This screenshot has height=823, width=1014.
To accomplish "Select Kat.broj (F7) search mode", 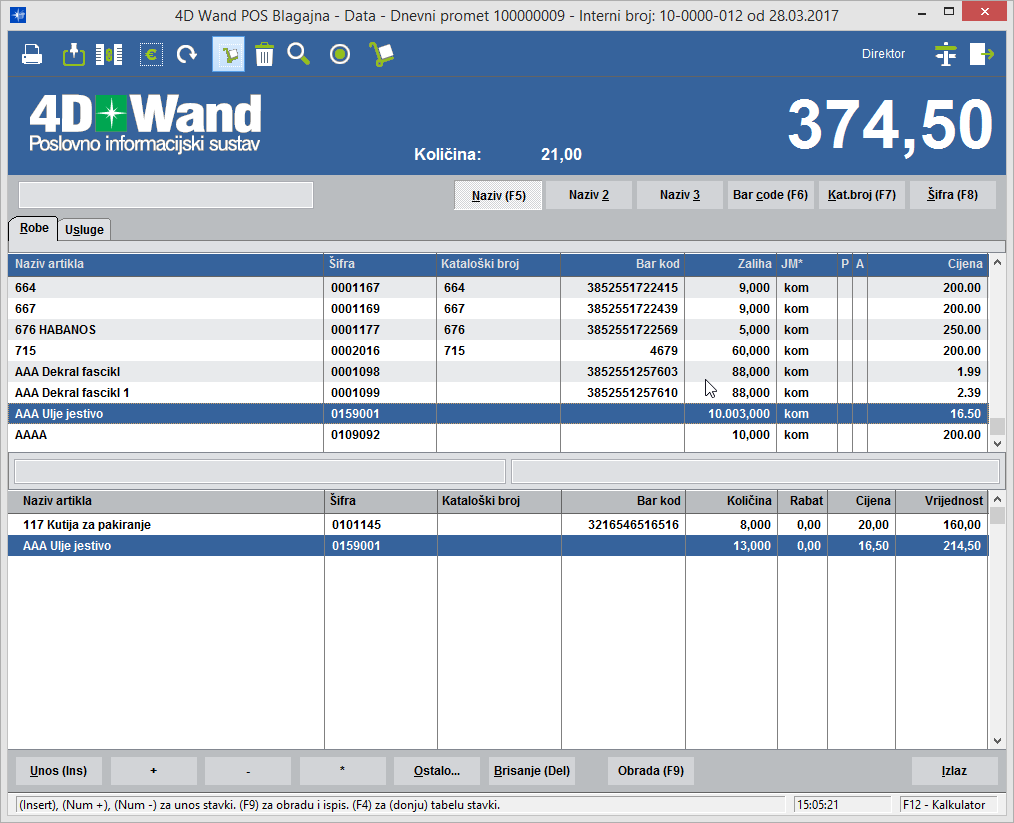I will (861, 195).
